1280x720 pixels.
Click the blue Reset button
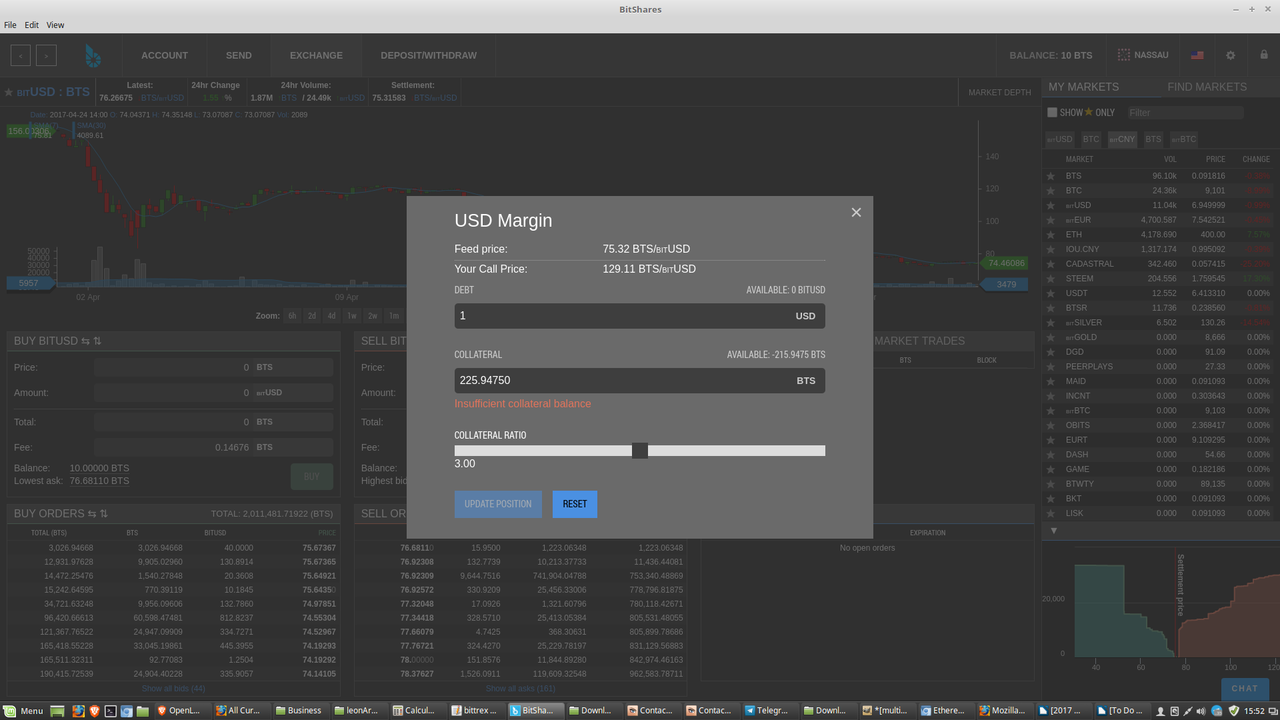tap(575, 504)
